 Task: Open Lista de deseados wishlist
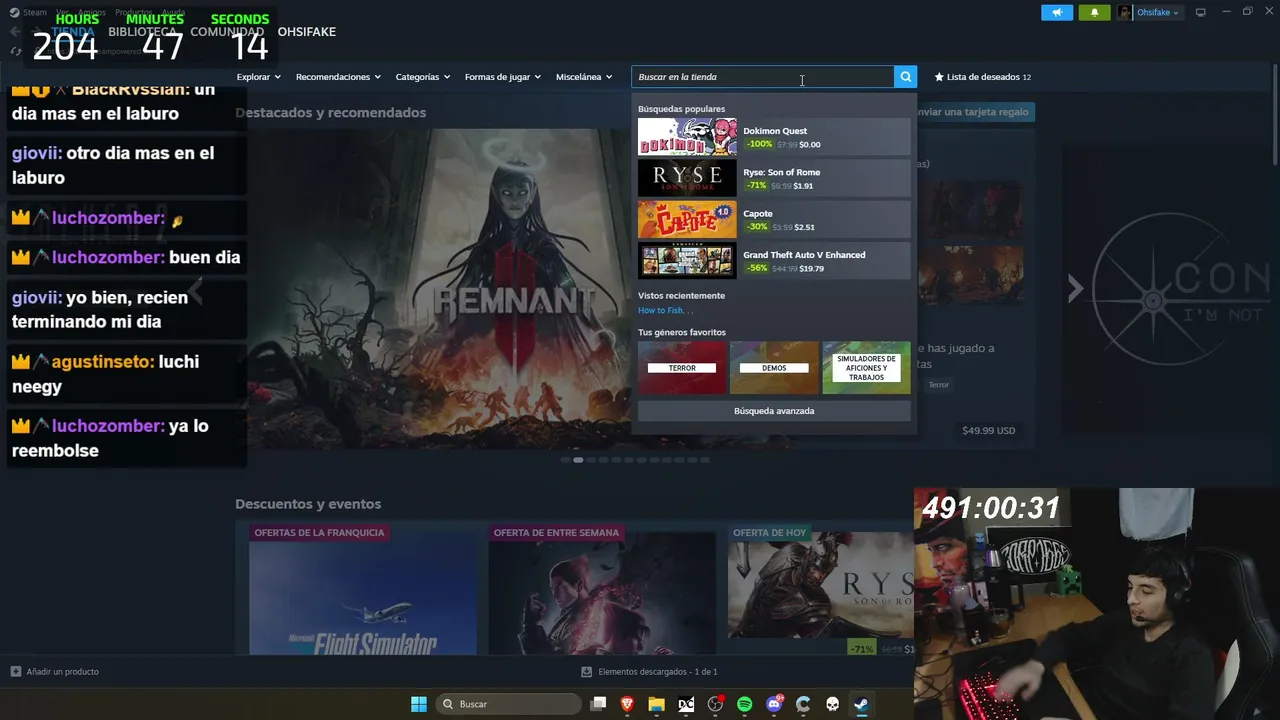[x=983, y=77]
